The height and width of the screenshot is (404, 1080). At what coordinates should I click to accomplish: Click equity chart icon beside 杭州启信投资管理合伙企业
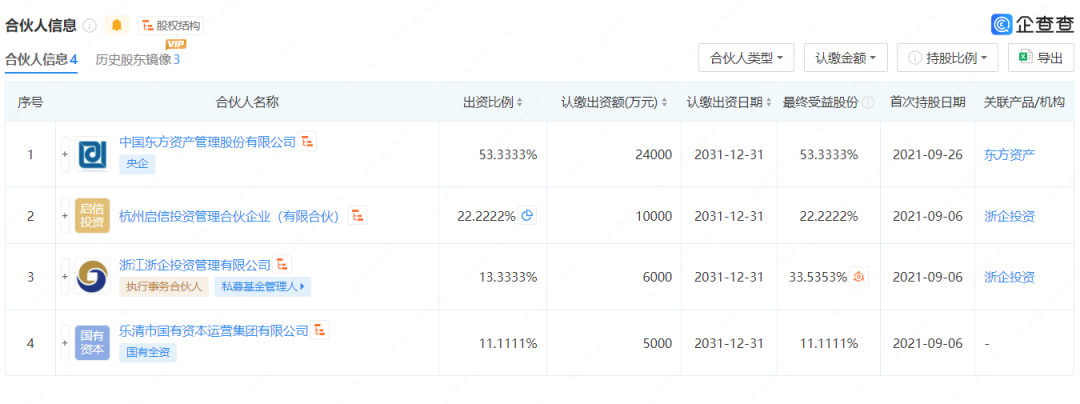357,216
